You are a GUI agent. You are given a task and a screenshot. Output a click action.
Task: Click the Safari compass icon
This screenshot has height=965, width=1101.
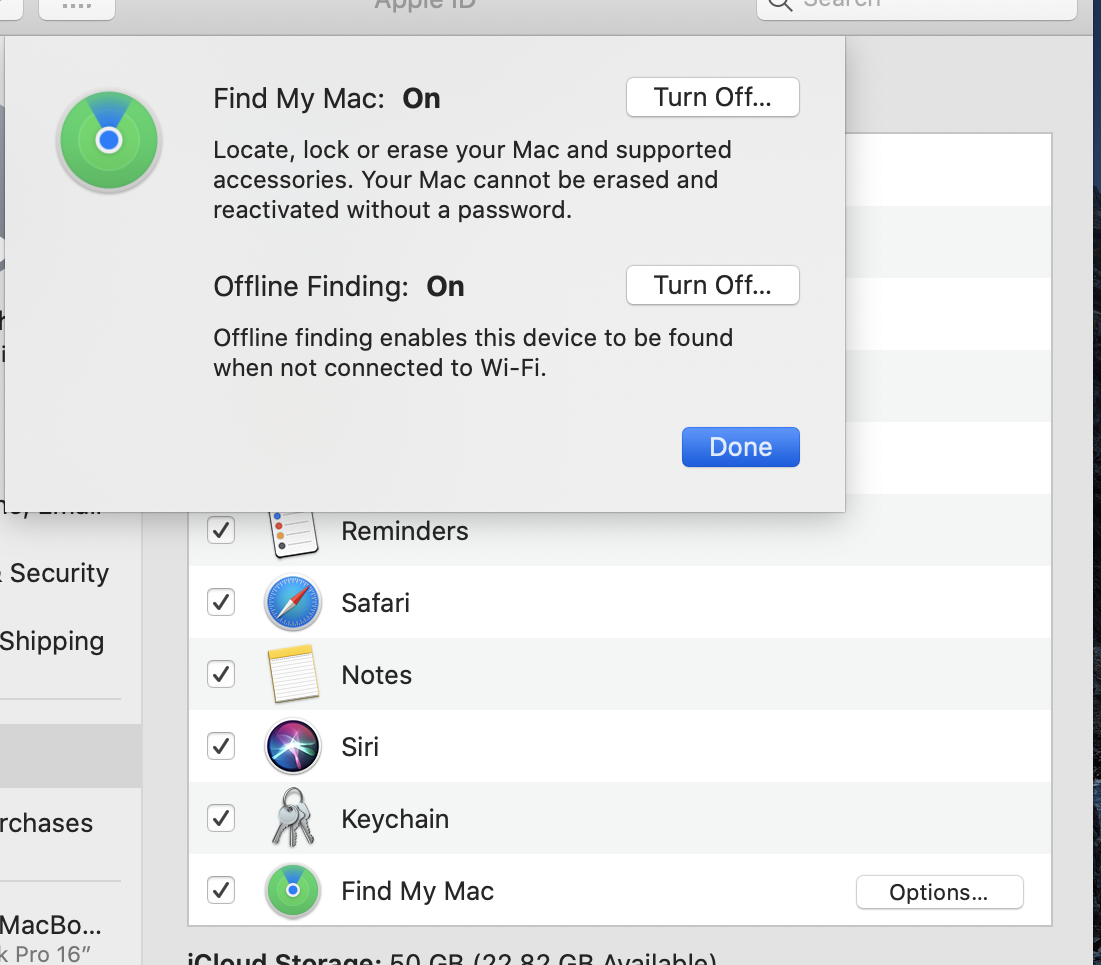293,603
